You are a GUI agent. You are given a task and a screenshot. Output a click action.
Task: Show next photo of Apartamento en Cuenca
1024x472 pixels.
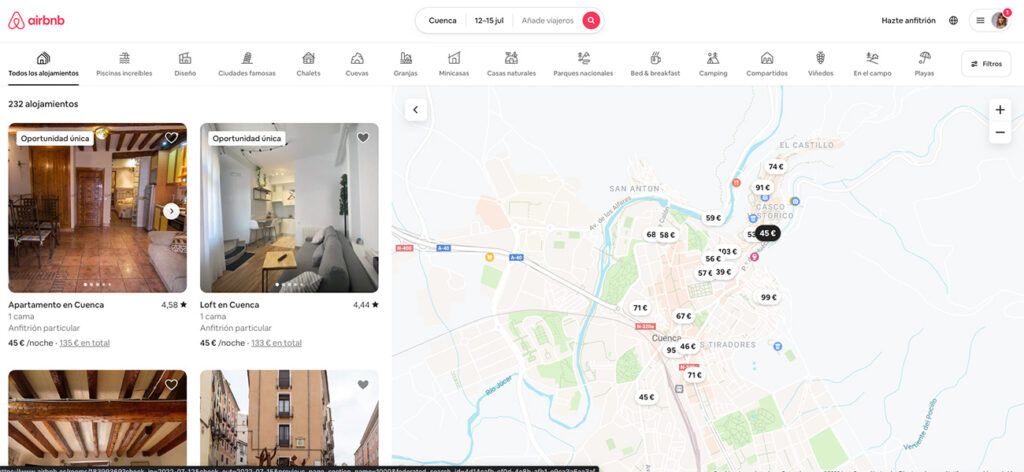pyautogui.click(x=171, y=211)
